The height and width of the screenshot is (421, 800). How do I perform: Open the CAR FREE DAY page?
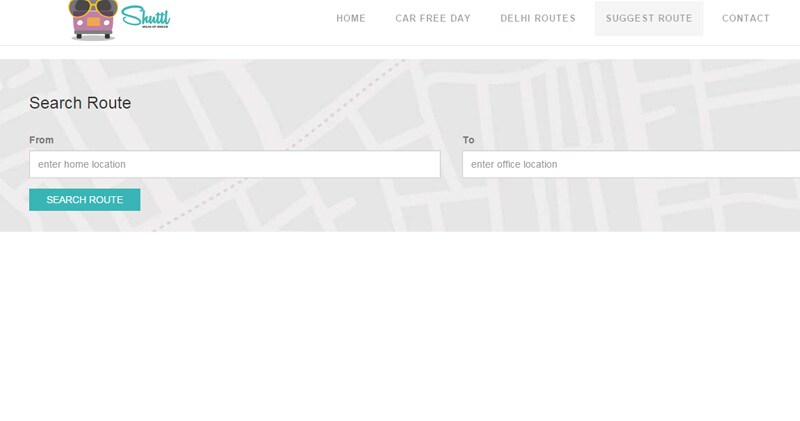[433, 18]
